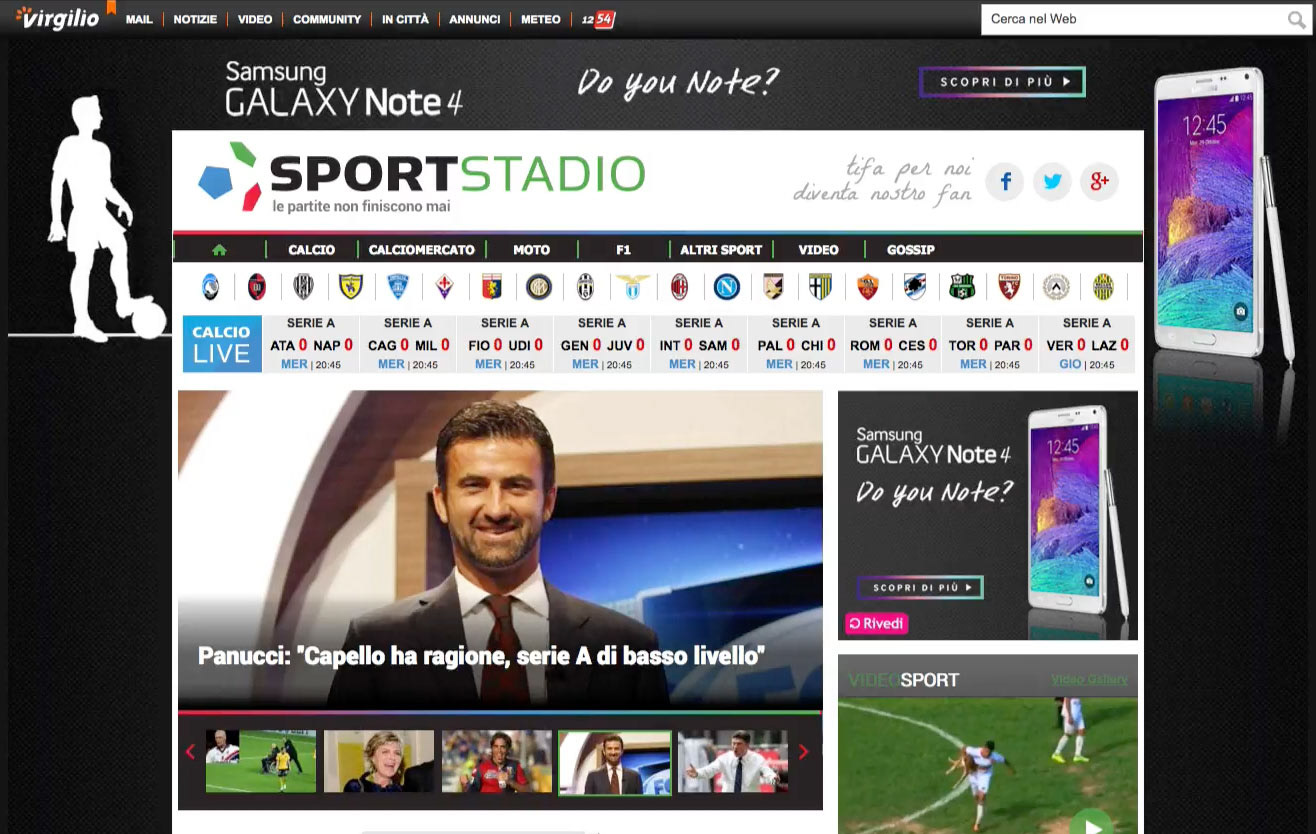
Task: Advance the news carousel with right arrow
Action: 803,752
